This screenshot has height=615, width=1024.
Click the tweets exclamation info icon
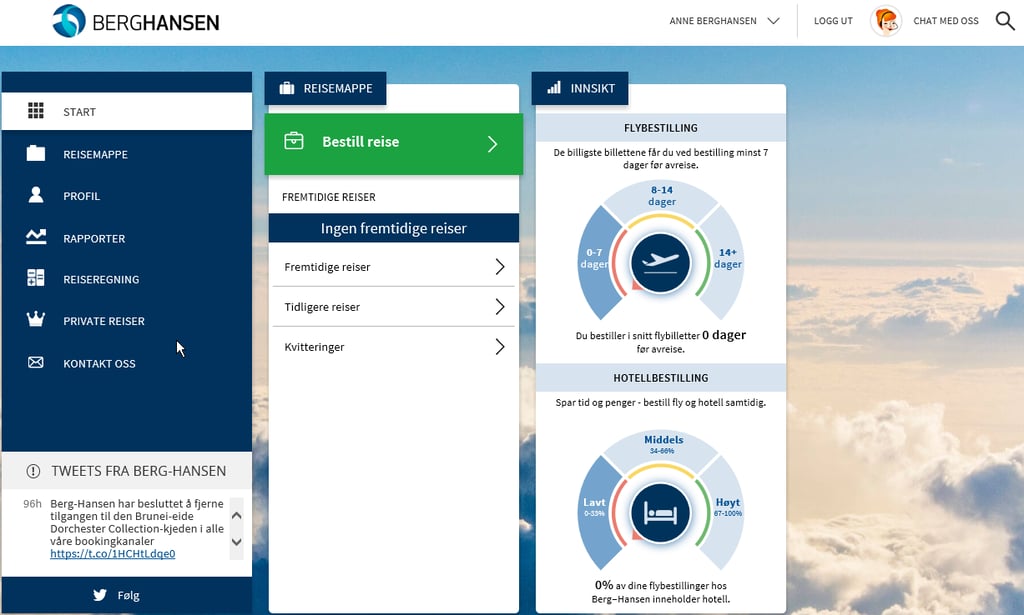coord(33,471)
